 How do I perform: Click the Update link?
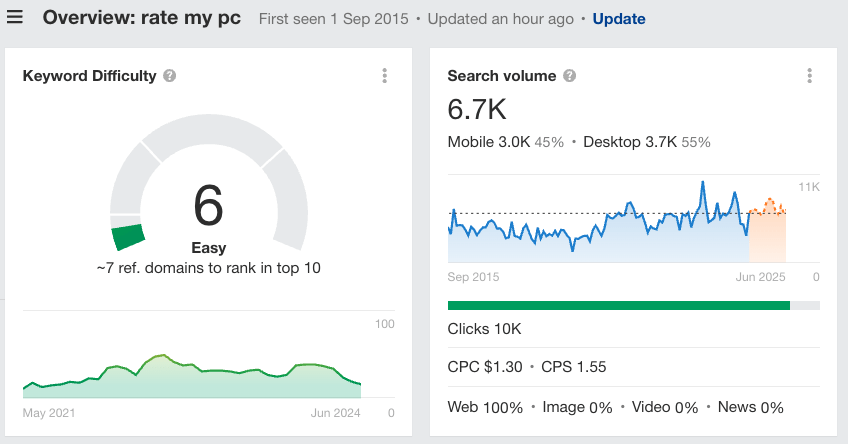click(x=619, y=19)
